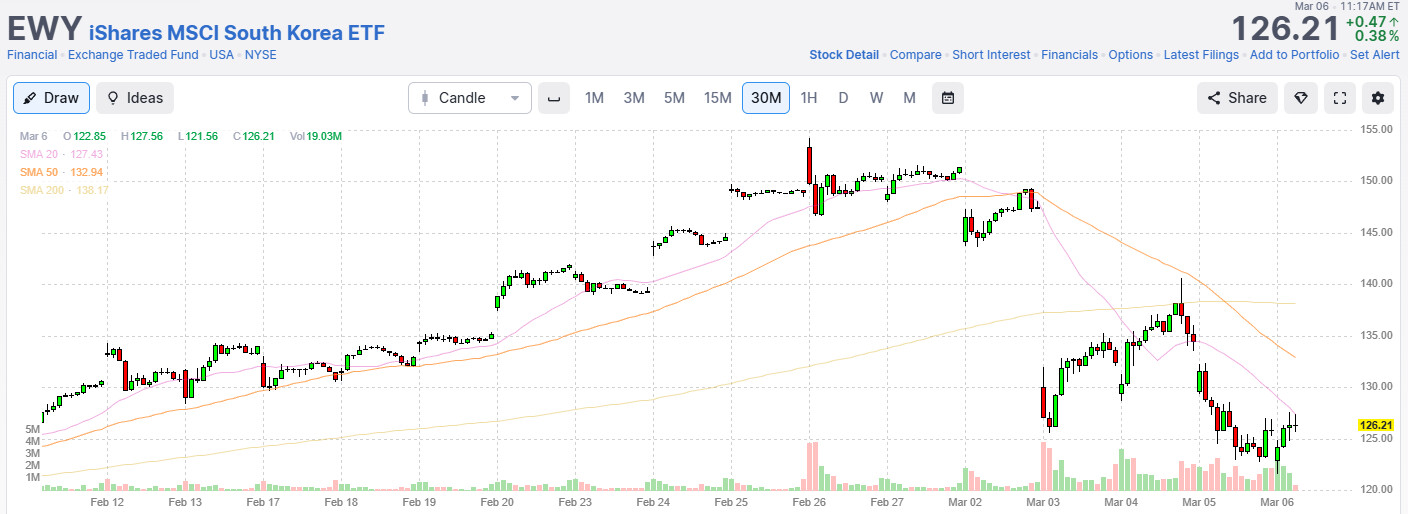Share the EWY chart
Screen dimensions: 1408x514
(x=1237, y=98)
